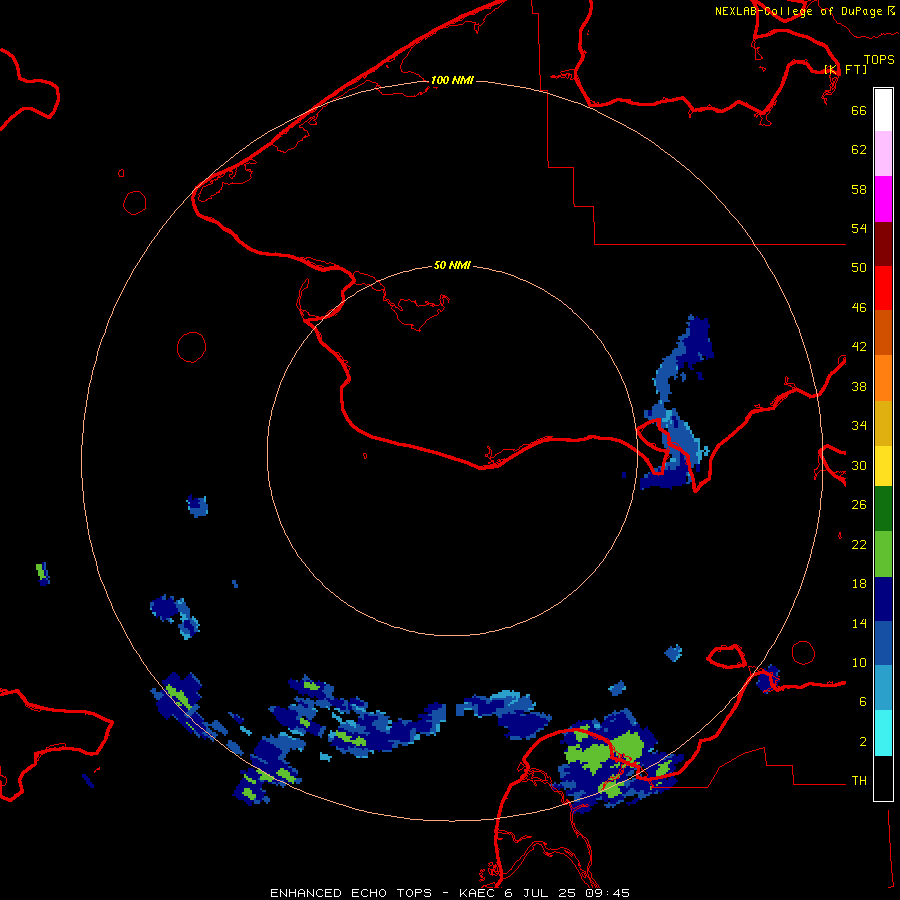Click the 42 legend value
Screen dimensions: 900x900
pyautogui.click(x=859, y=347)
